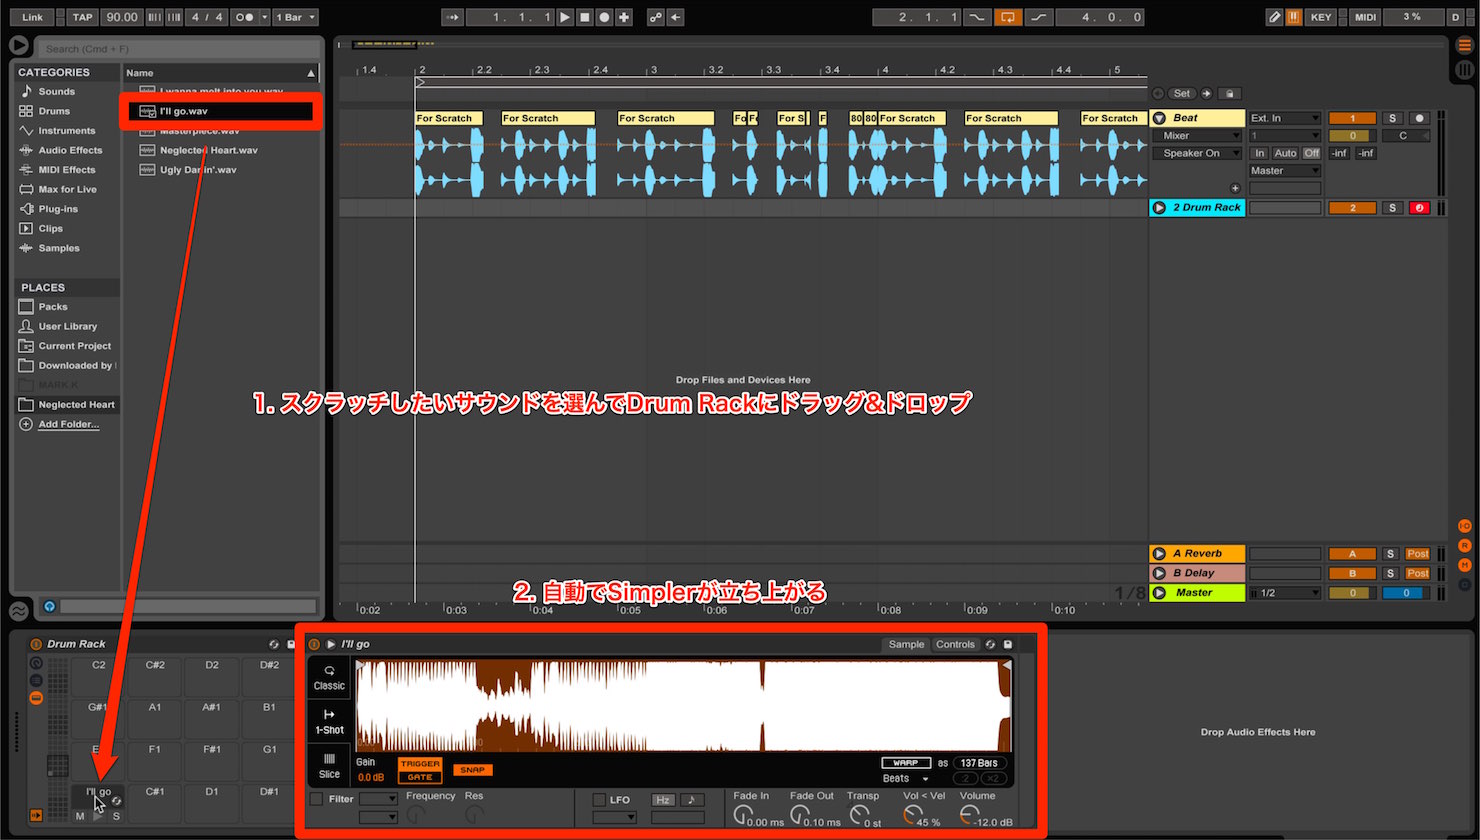Toggle the Automation Arm icon

point(656,17)
